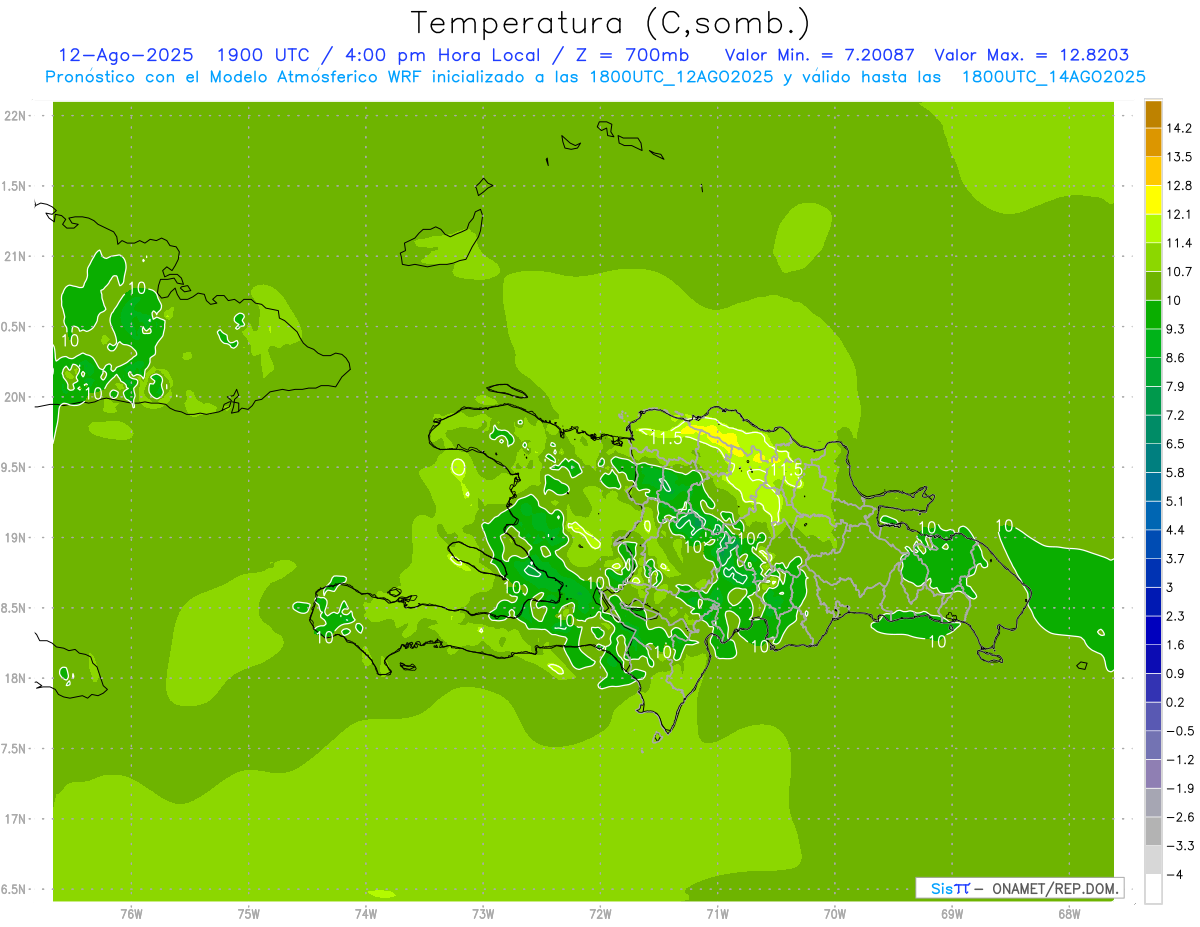
Task: Click the SisPi logo in the credit box
Action: (x=950, y=888)
